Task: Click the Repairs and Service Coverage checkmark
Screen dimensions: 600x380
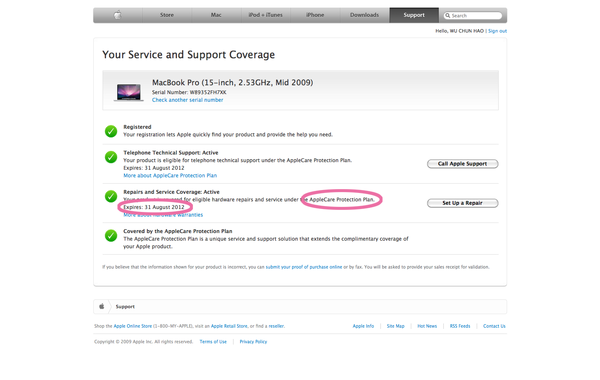Action: 111,196
